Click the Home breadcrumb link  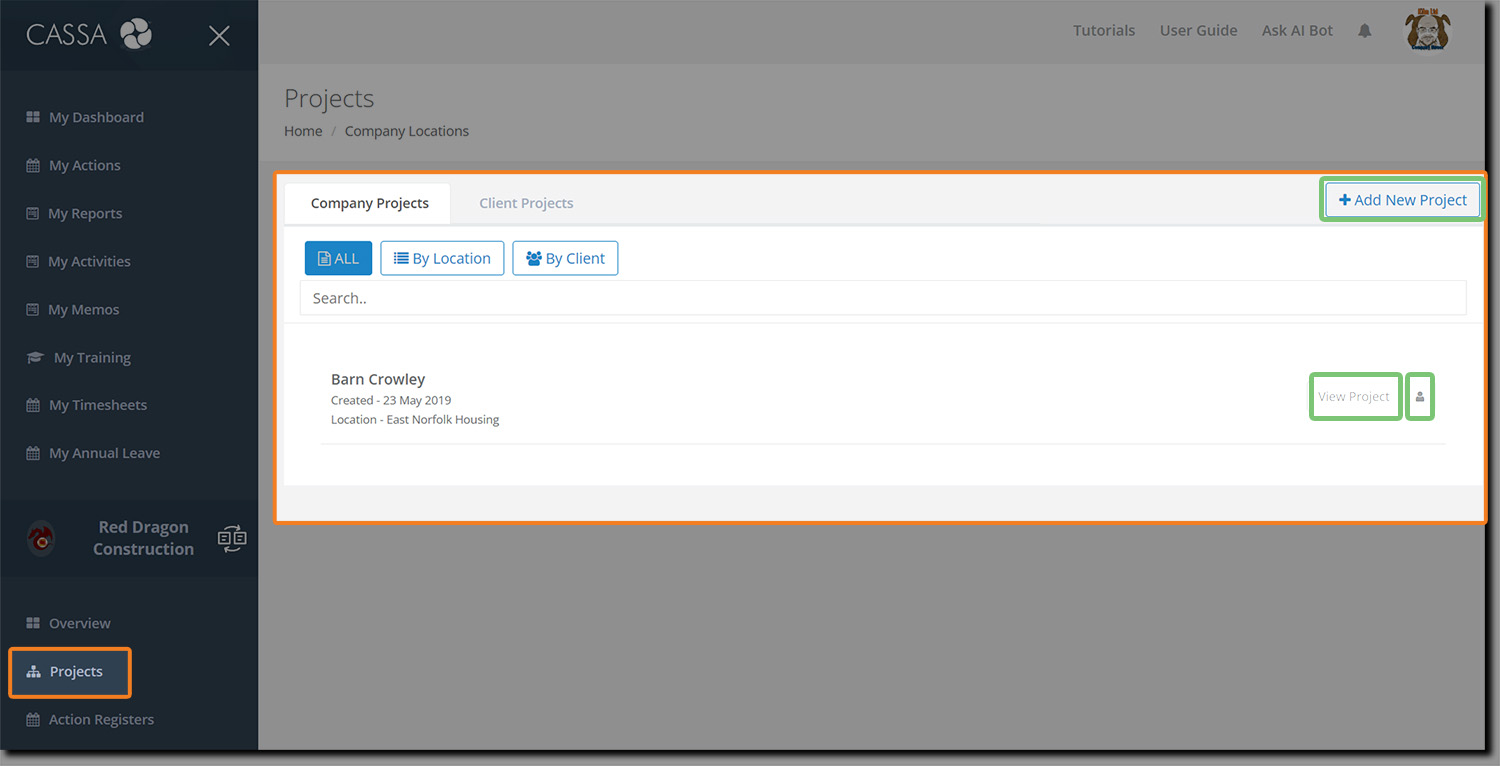point(303,131)
